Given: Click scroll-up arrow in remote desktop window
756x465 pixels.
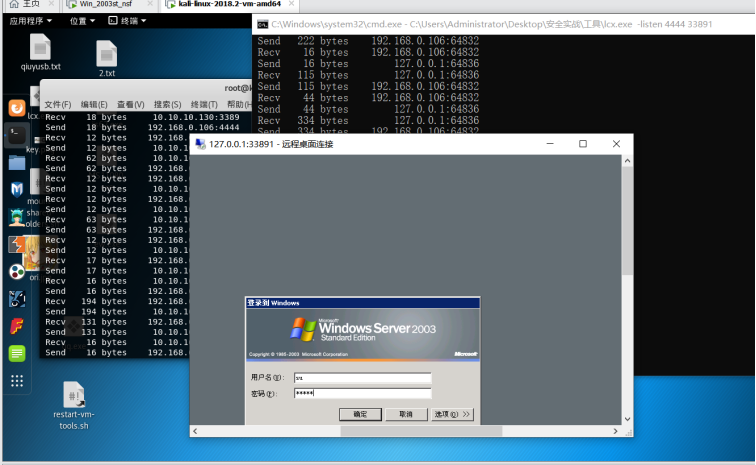Looking at the screenshot, I should click(627, 161).
